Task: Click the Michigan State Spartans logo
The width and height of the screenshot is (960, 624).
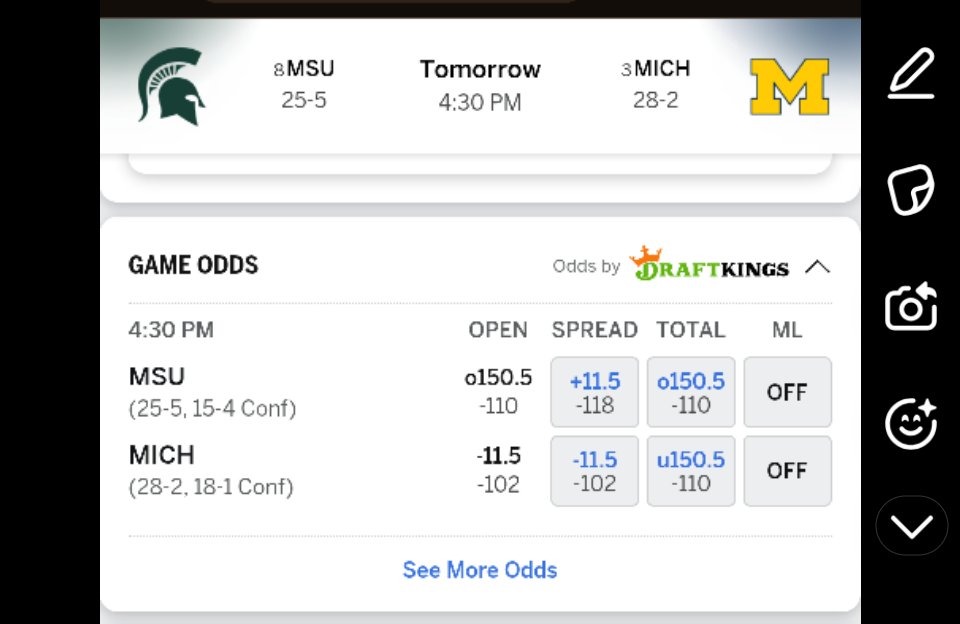Action: pyautogui.click(x=171, y=86)
